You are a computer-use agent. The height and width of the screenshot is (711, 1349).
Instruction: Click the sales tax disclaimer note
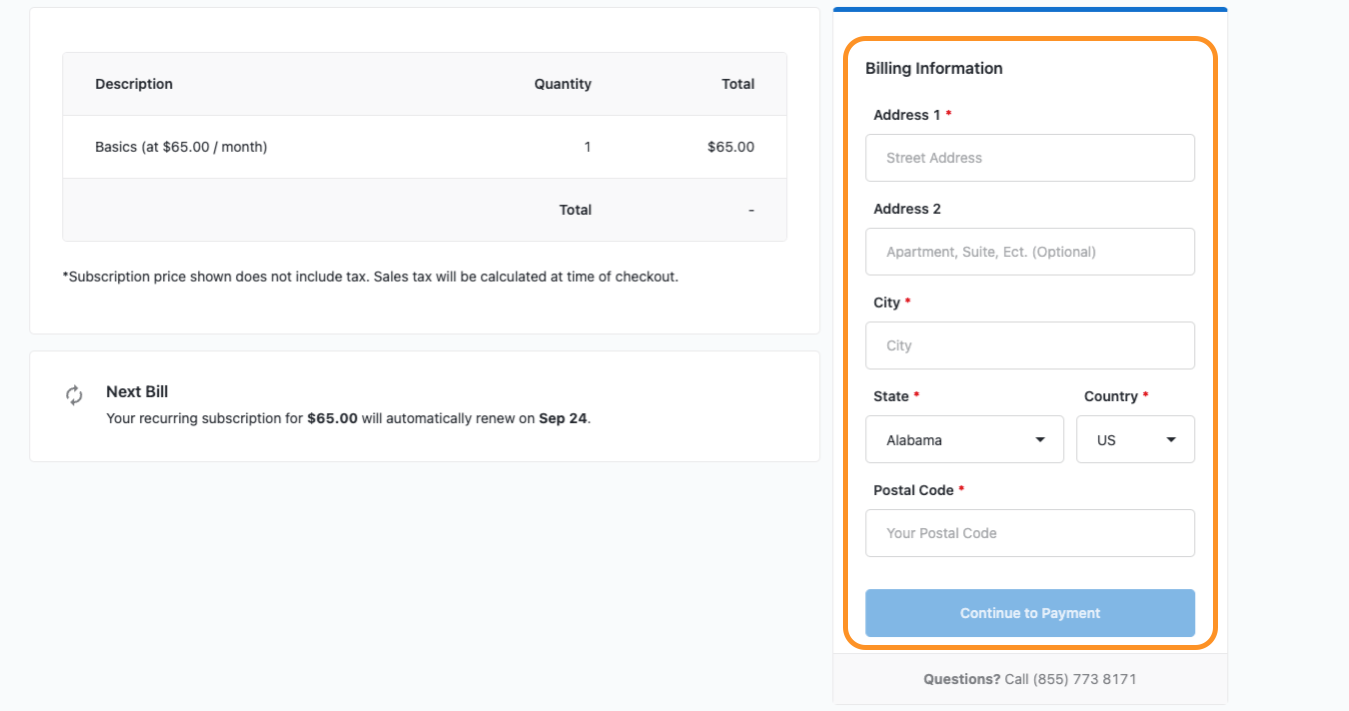tap(370, 277)
